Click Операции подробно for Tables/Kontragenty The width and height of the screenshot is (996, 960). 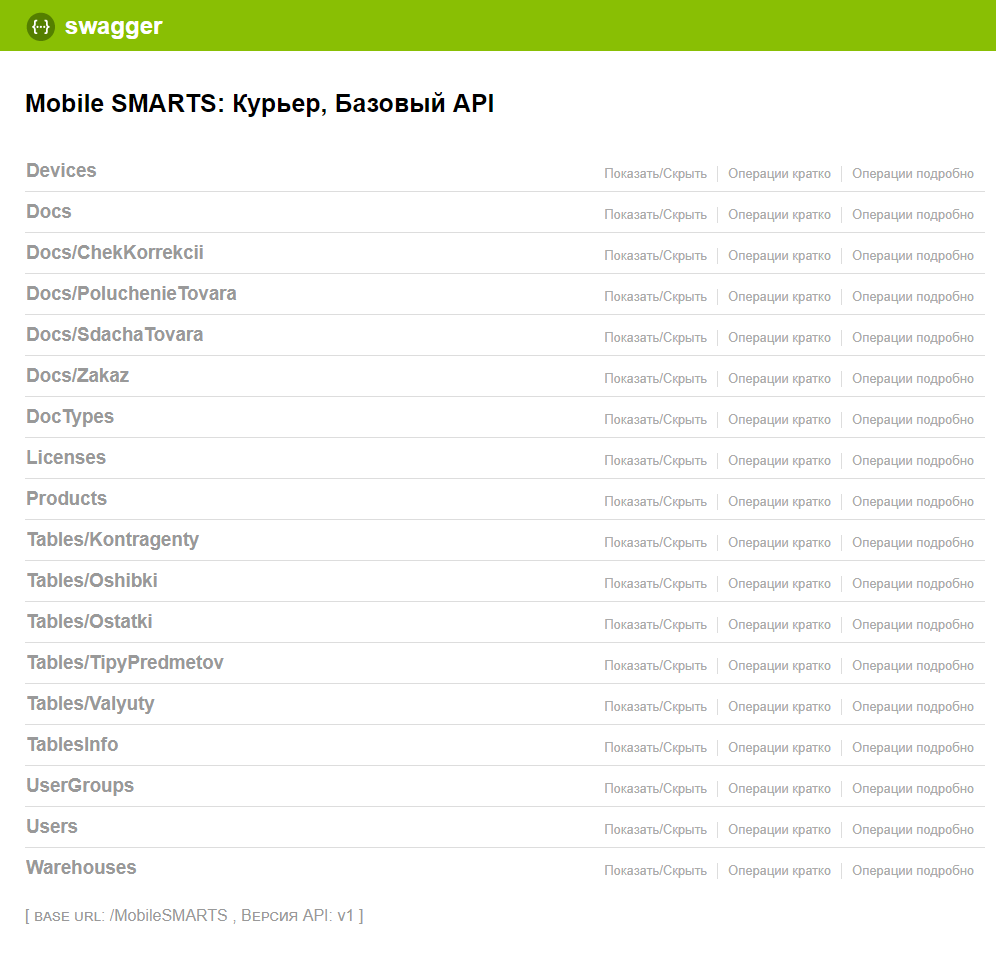913,543
